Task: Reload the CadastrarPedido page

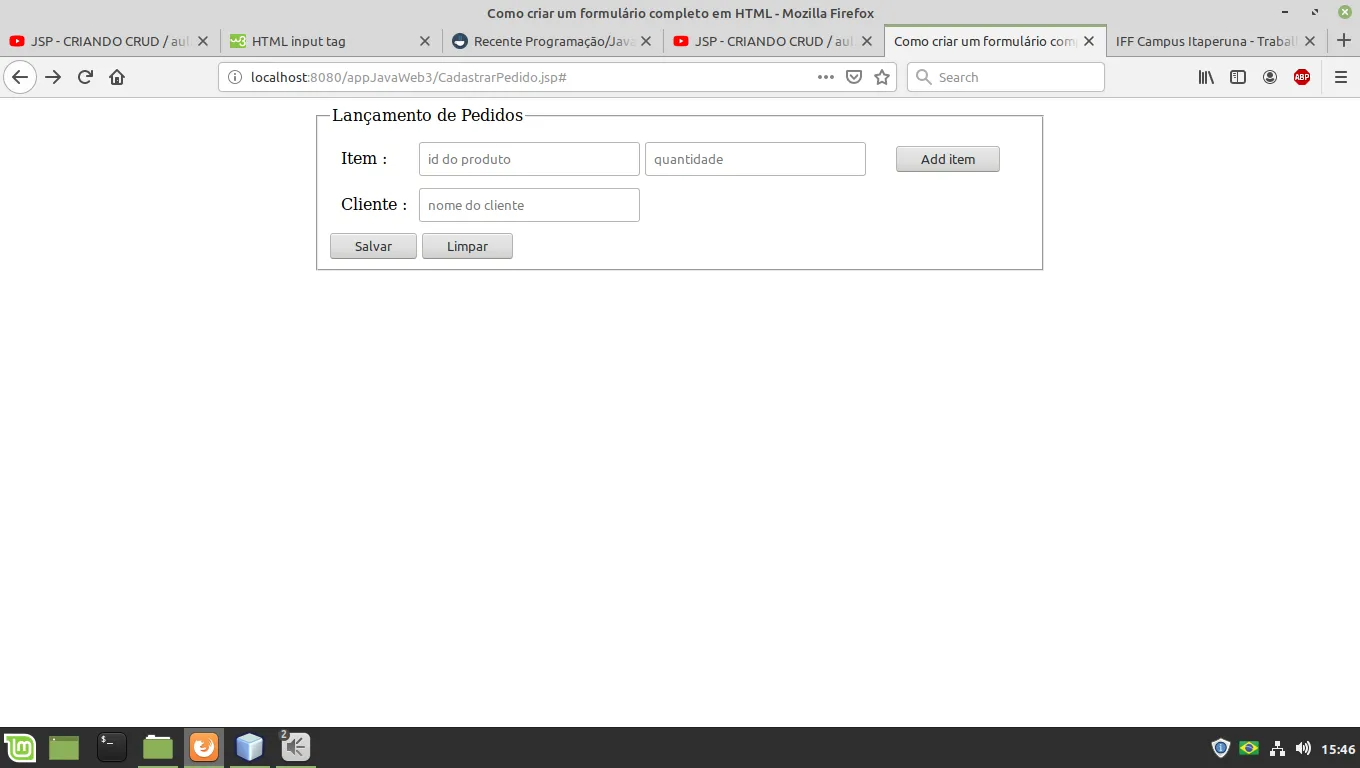Action: coord(84,77)
